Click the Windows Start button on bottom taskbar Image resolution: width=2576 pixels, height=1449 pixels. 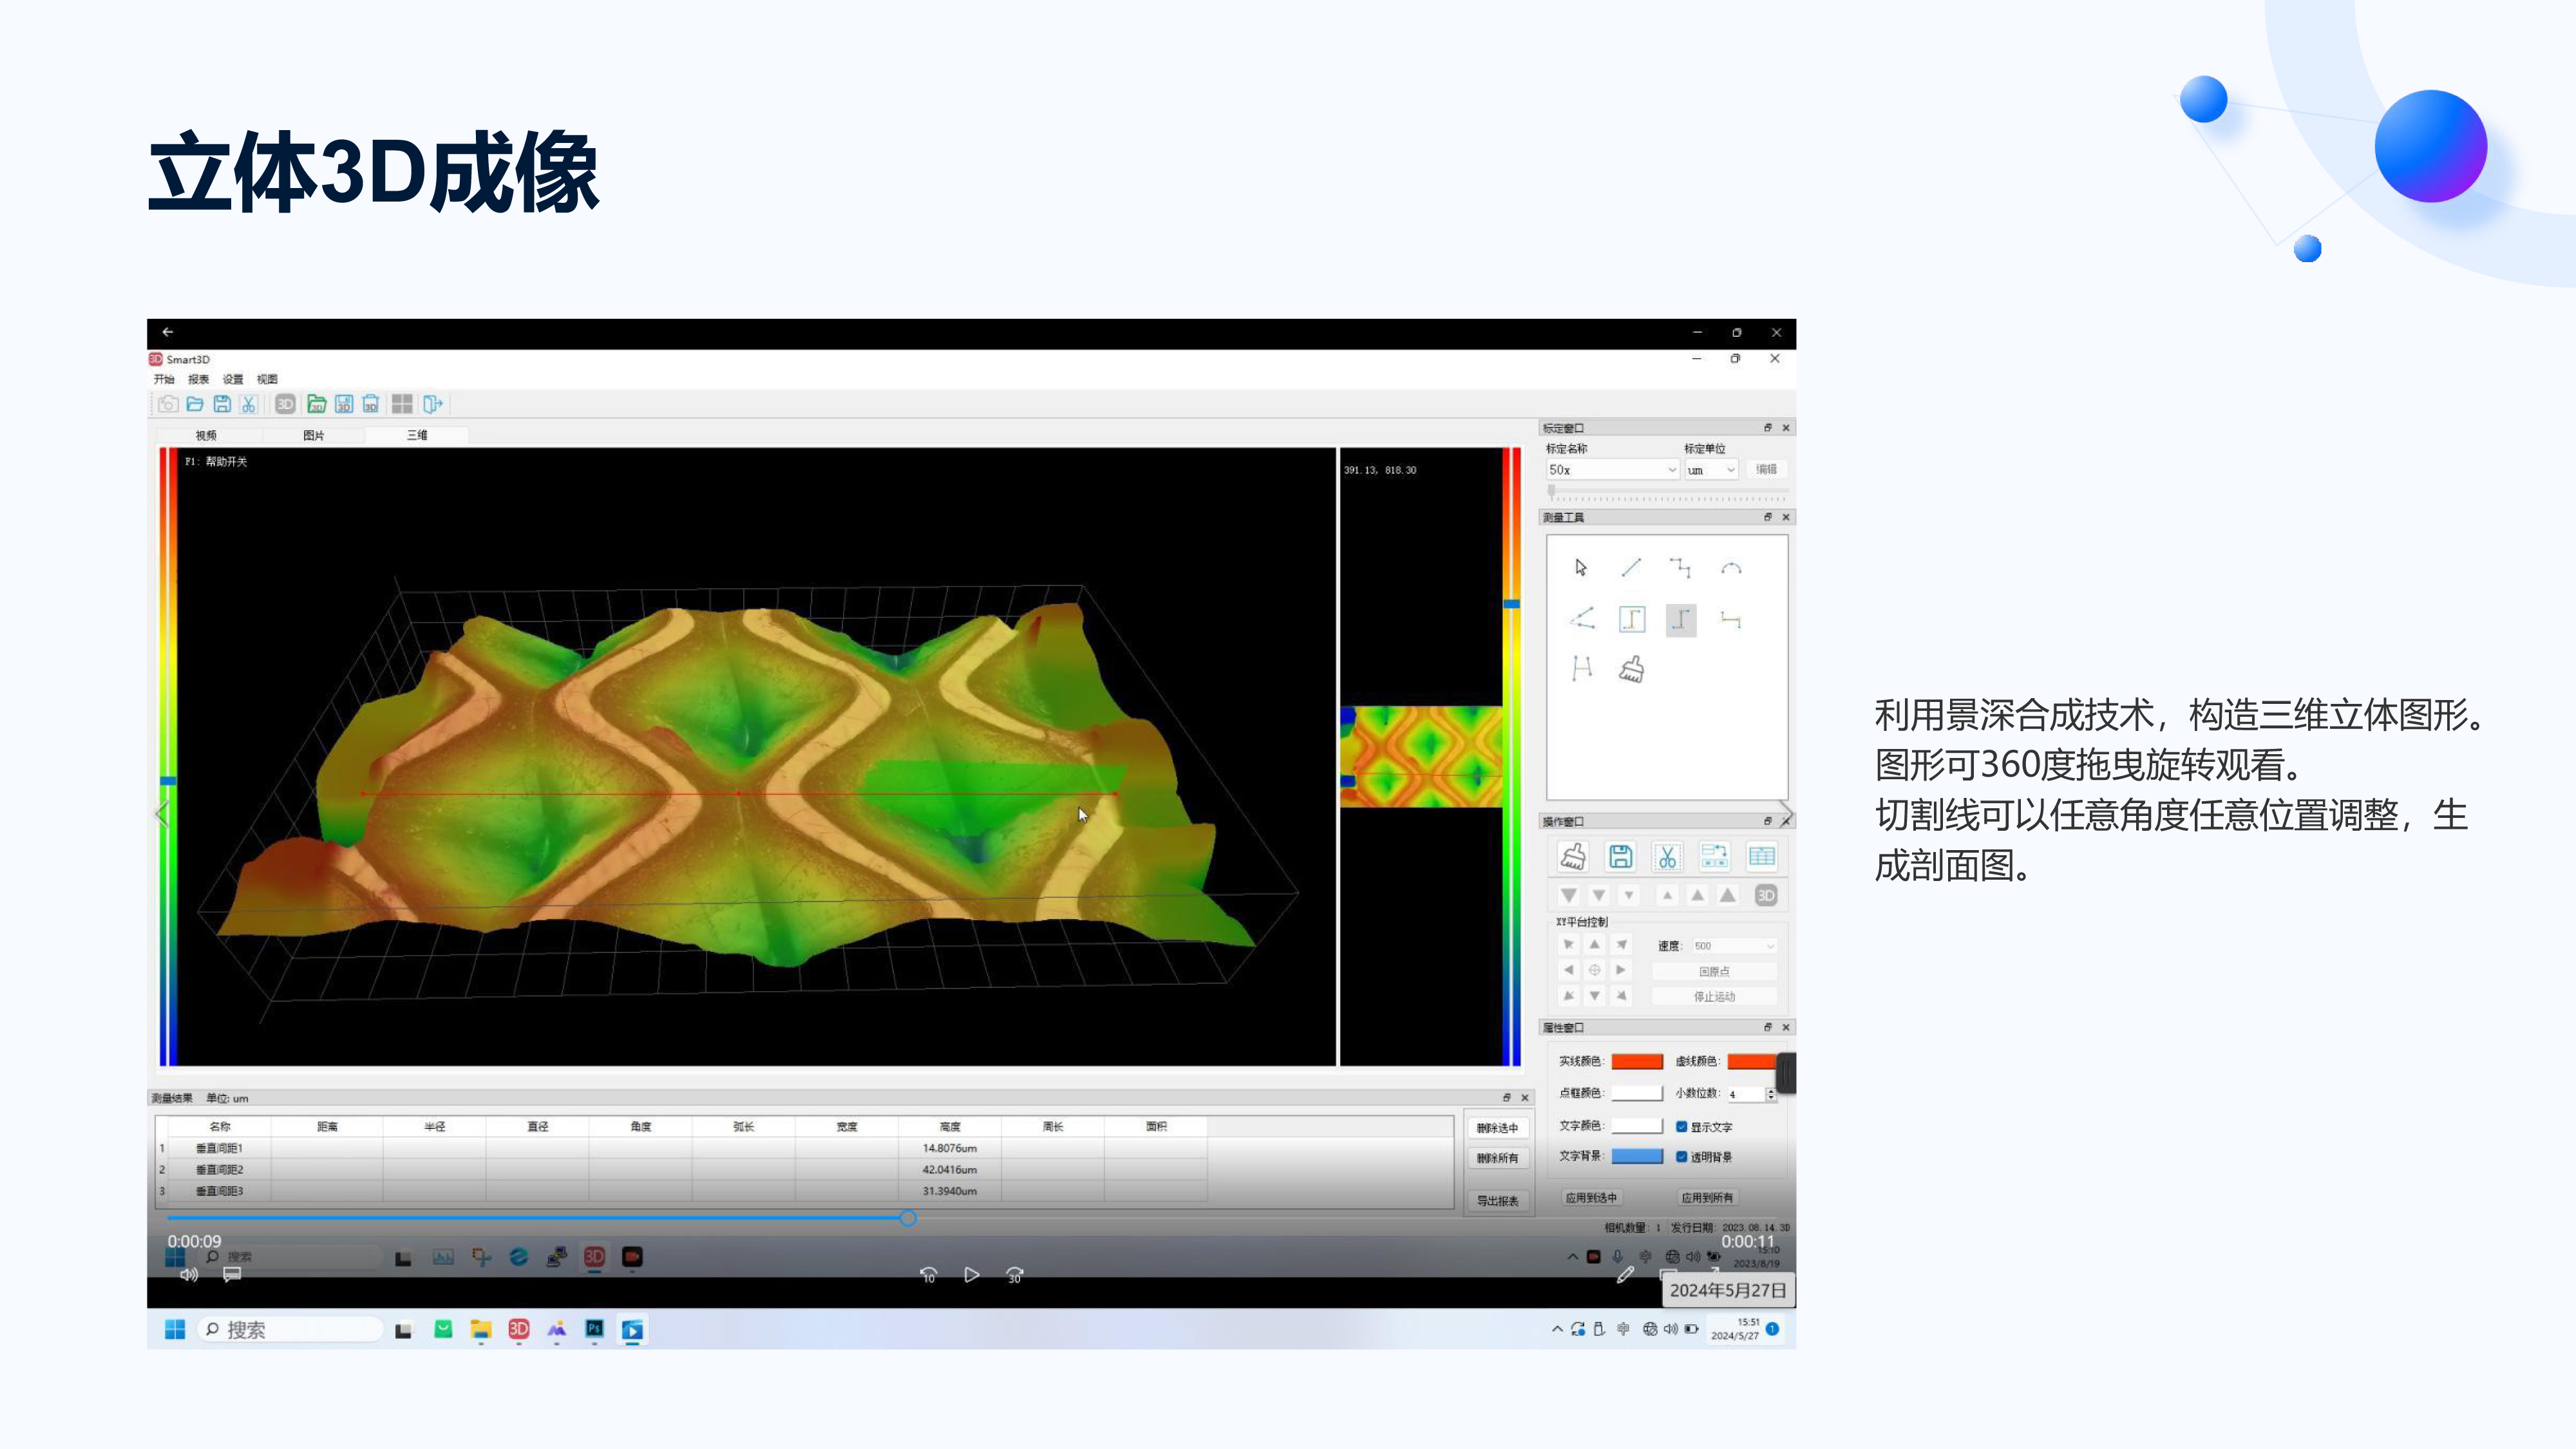(175, 1330)
